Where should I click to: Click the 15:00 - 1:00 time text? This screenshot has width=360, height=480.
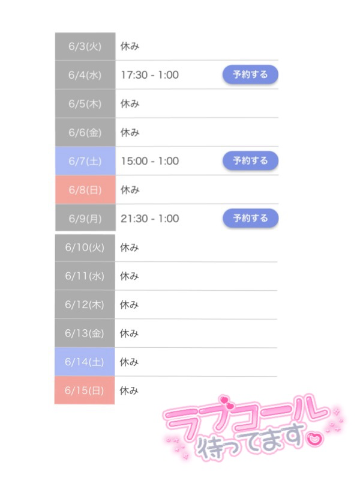click(150, 161)
